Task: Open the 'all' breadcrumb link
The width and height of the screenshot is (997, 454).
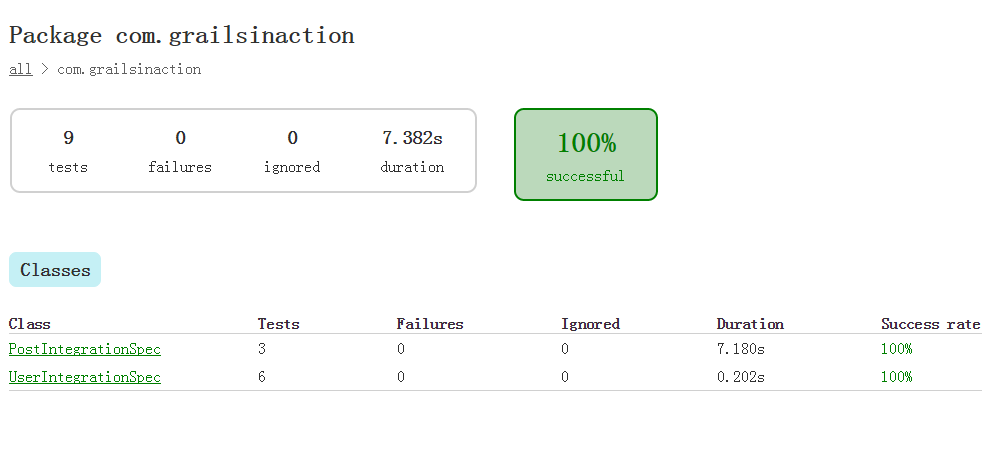Action: pyautogui.click(x=20, y=69)
